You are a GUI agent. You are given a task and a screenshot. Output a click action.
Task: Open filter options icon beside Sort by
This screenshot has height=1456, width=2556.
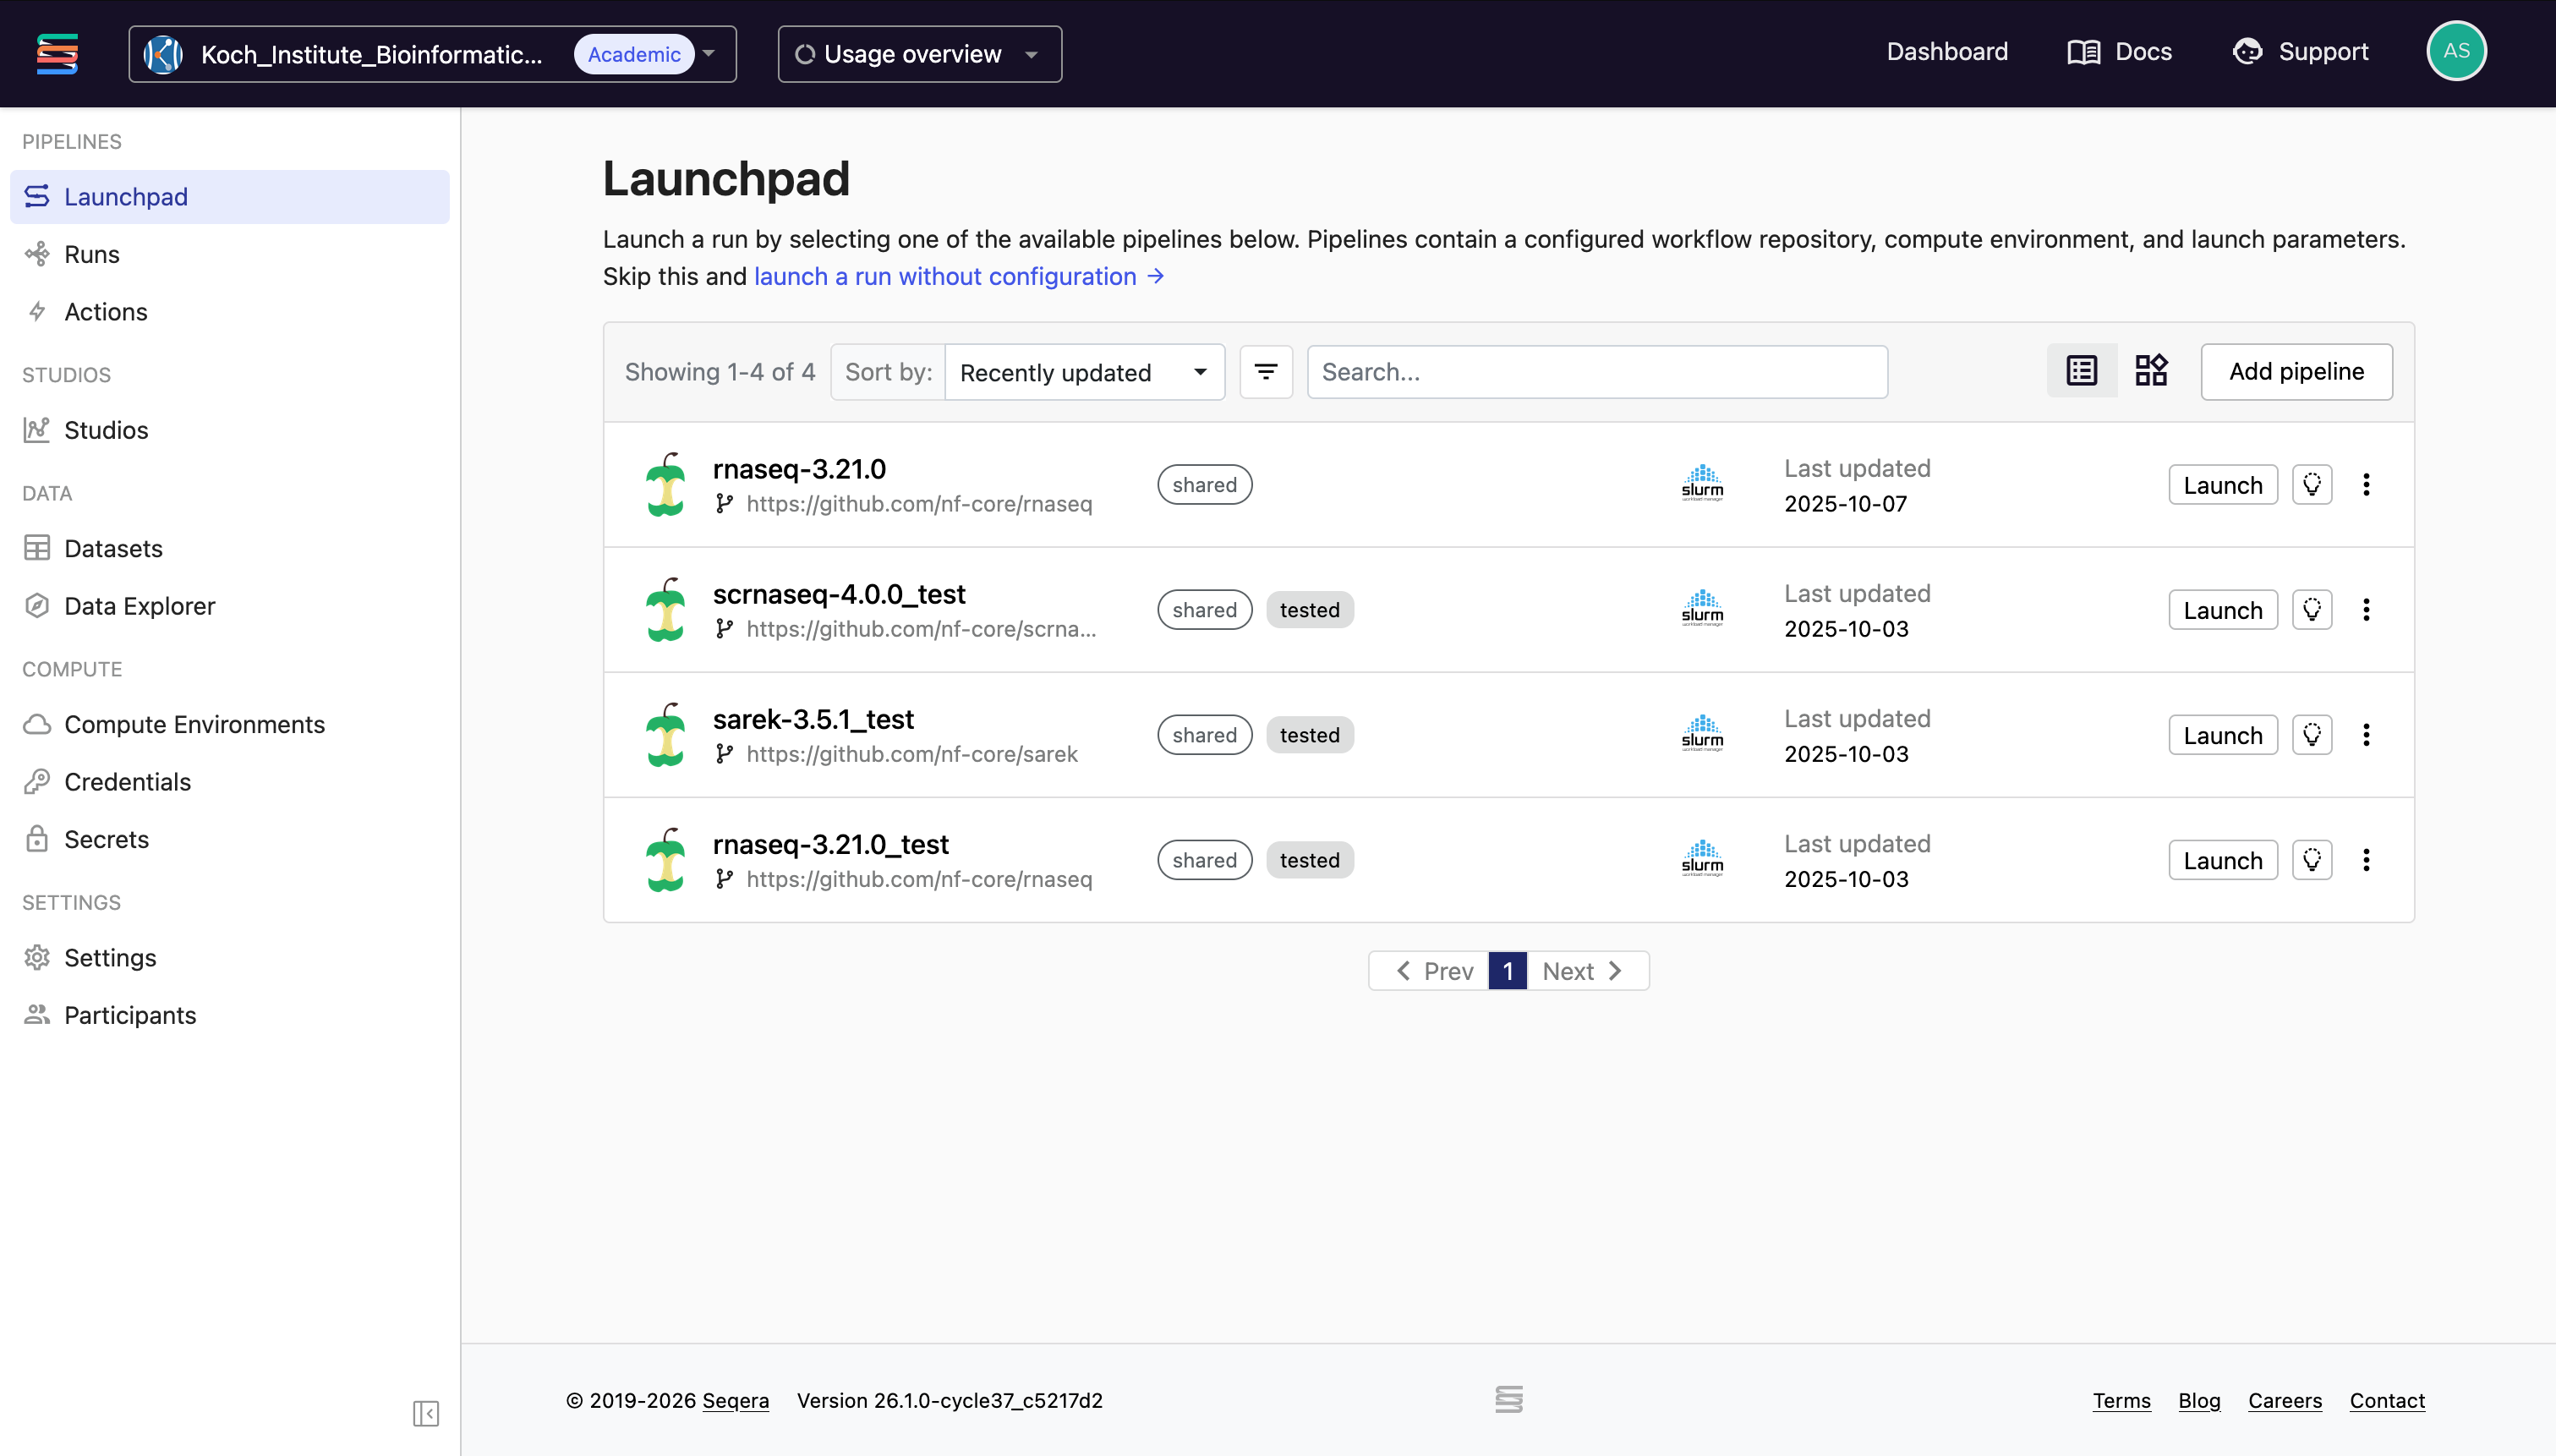1265,372
